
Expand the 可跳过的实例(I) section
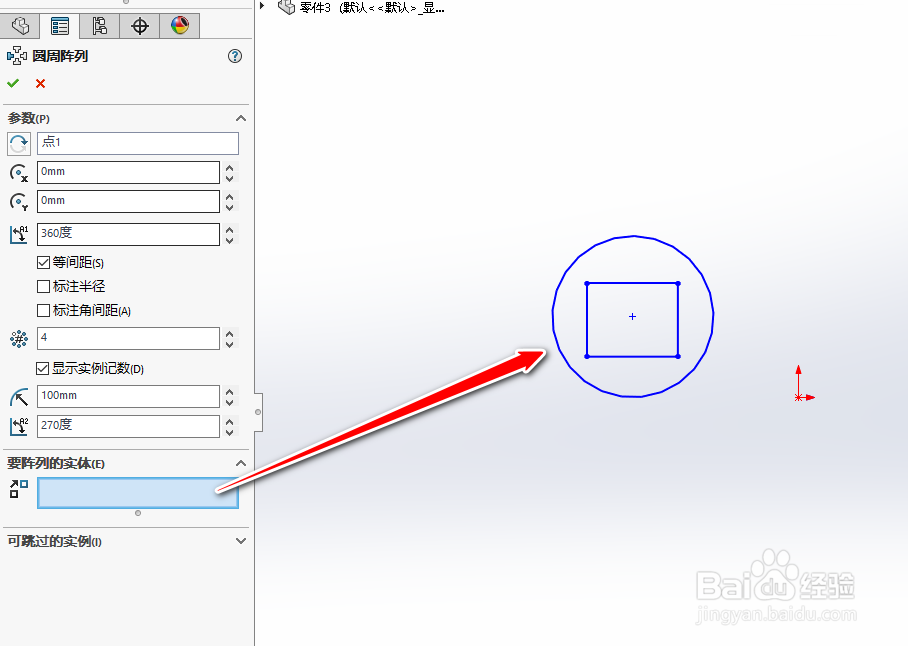tap(240, 540)
